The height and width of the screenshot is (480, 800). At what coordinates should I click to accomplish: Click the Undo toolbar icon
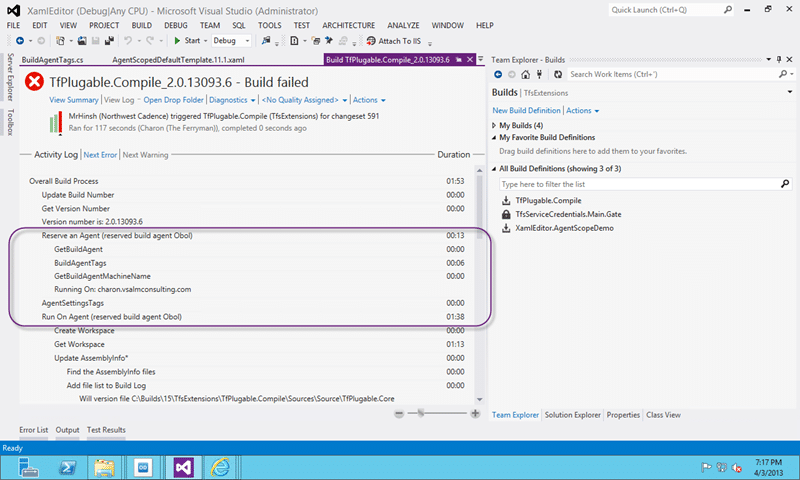click(128, 41)
